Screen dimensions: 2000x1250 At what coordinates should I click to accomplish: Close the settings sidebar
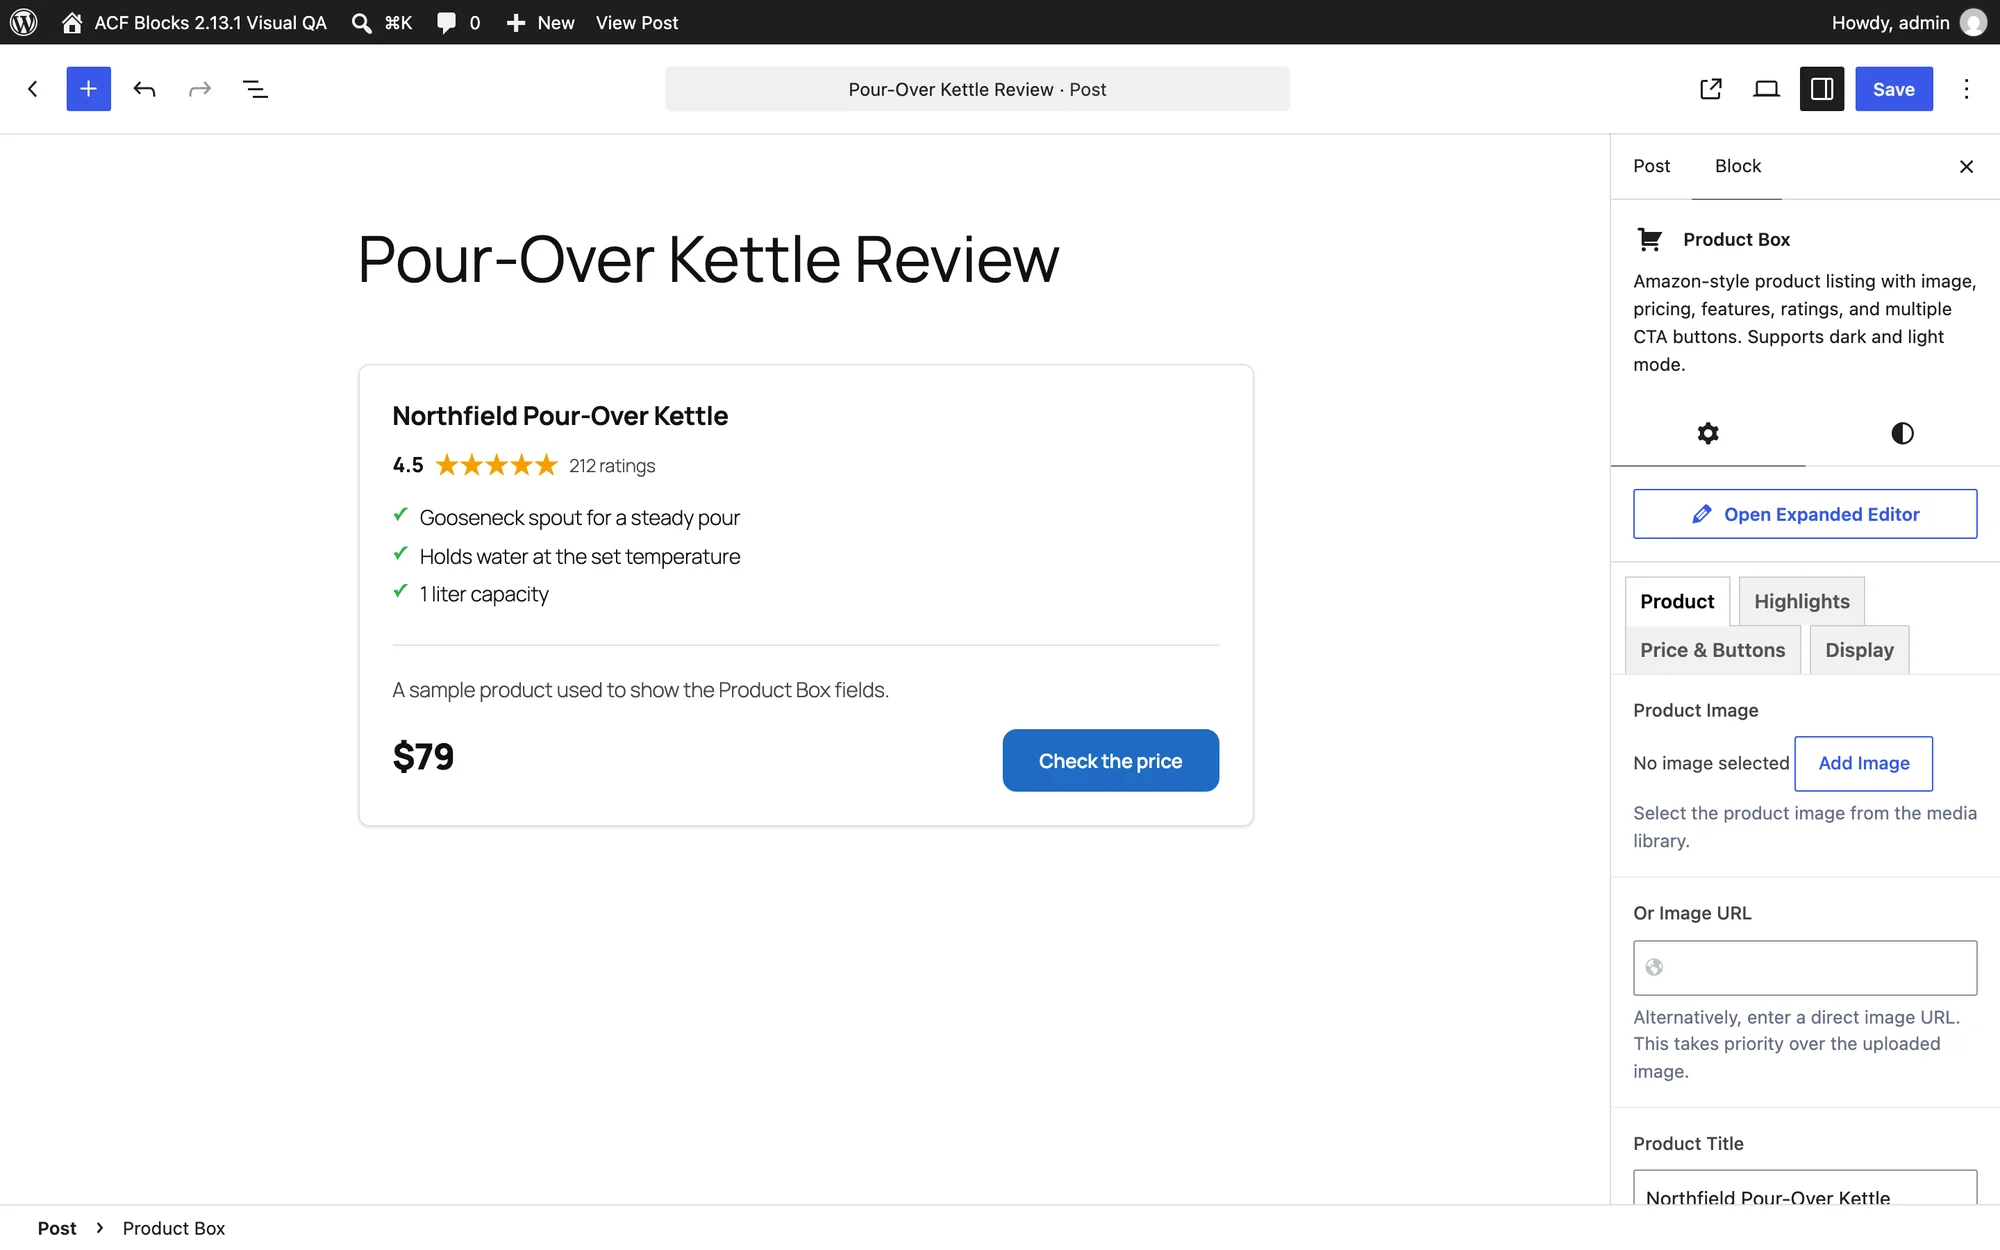click(x=1966, y=166)
